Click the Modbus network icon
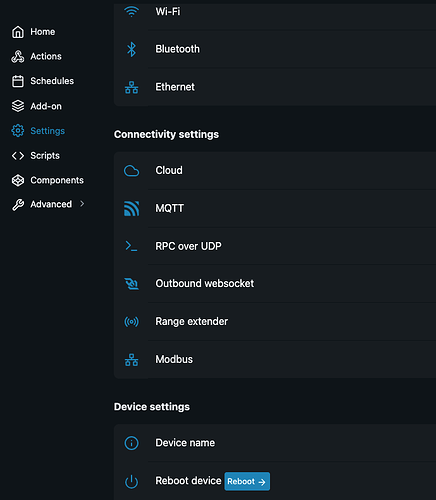436x500 pixels. [x=131, y=360]
